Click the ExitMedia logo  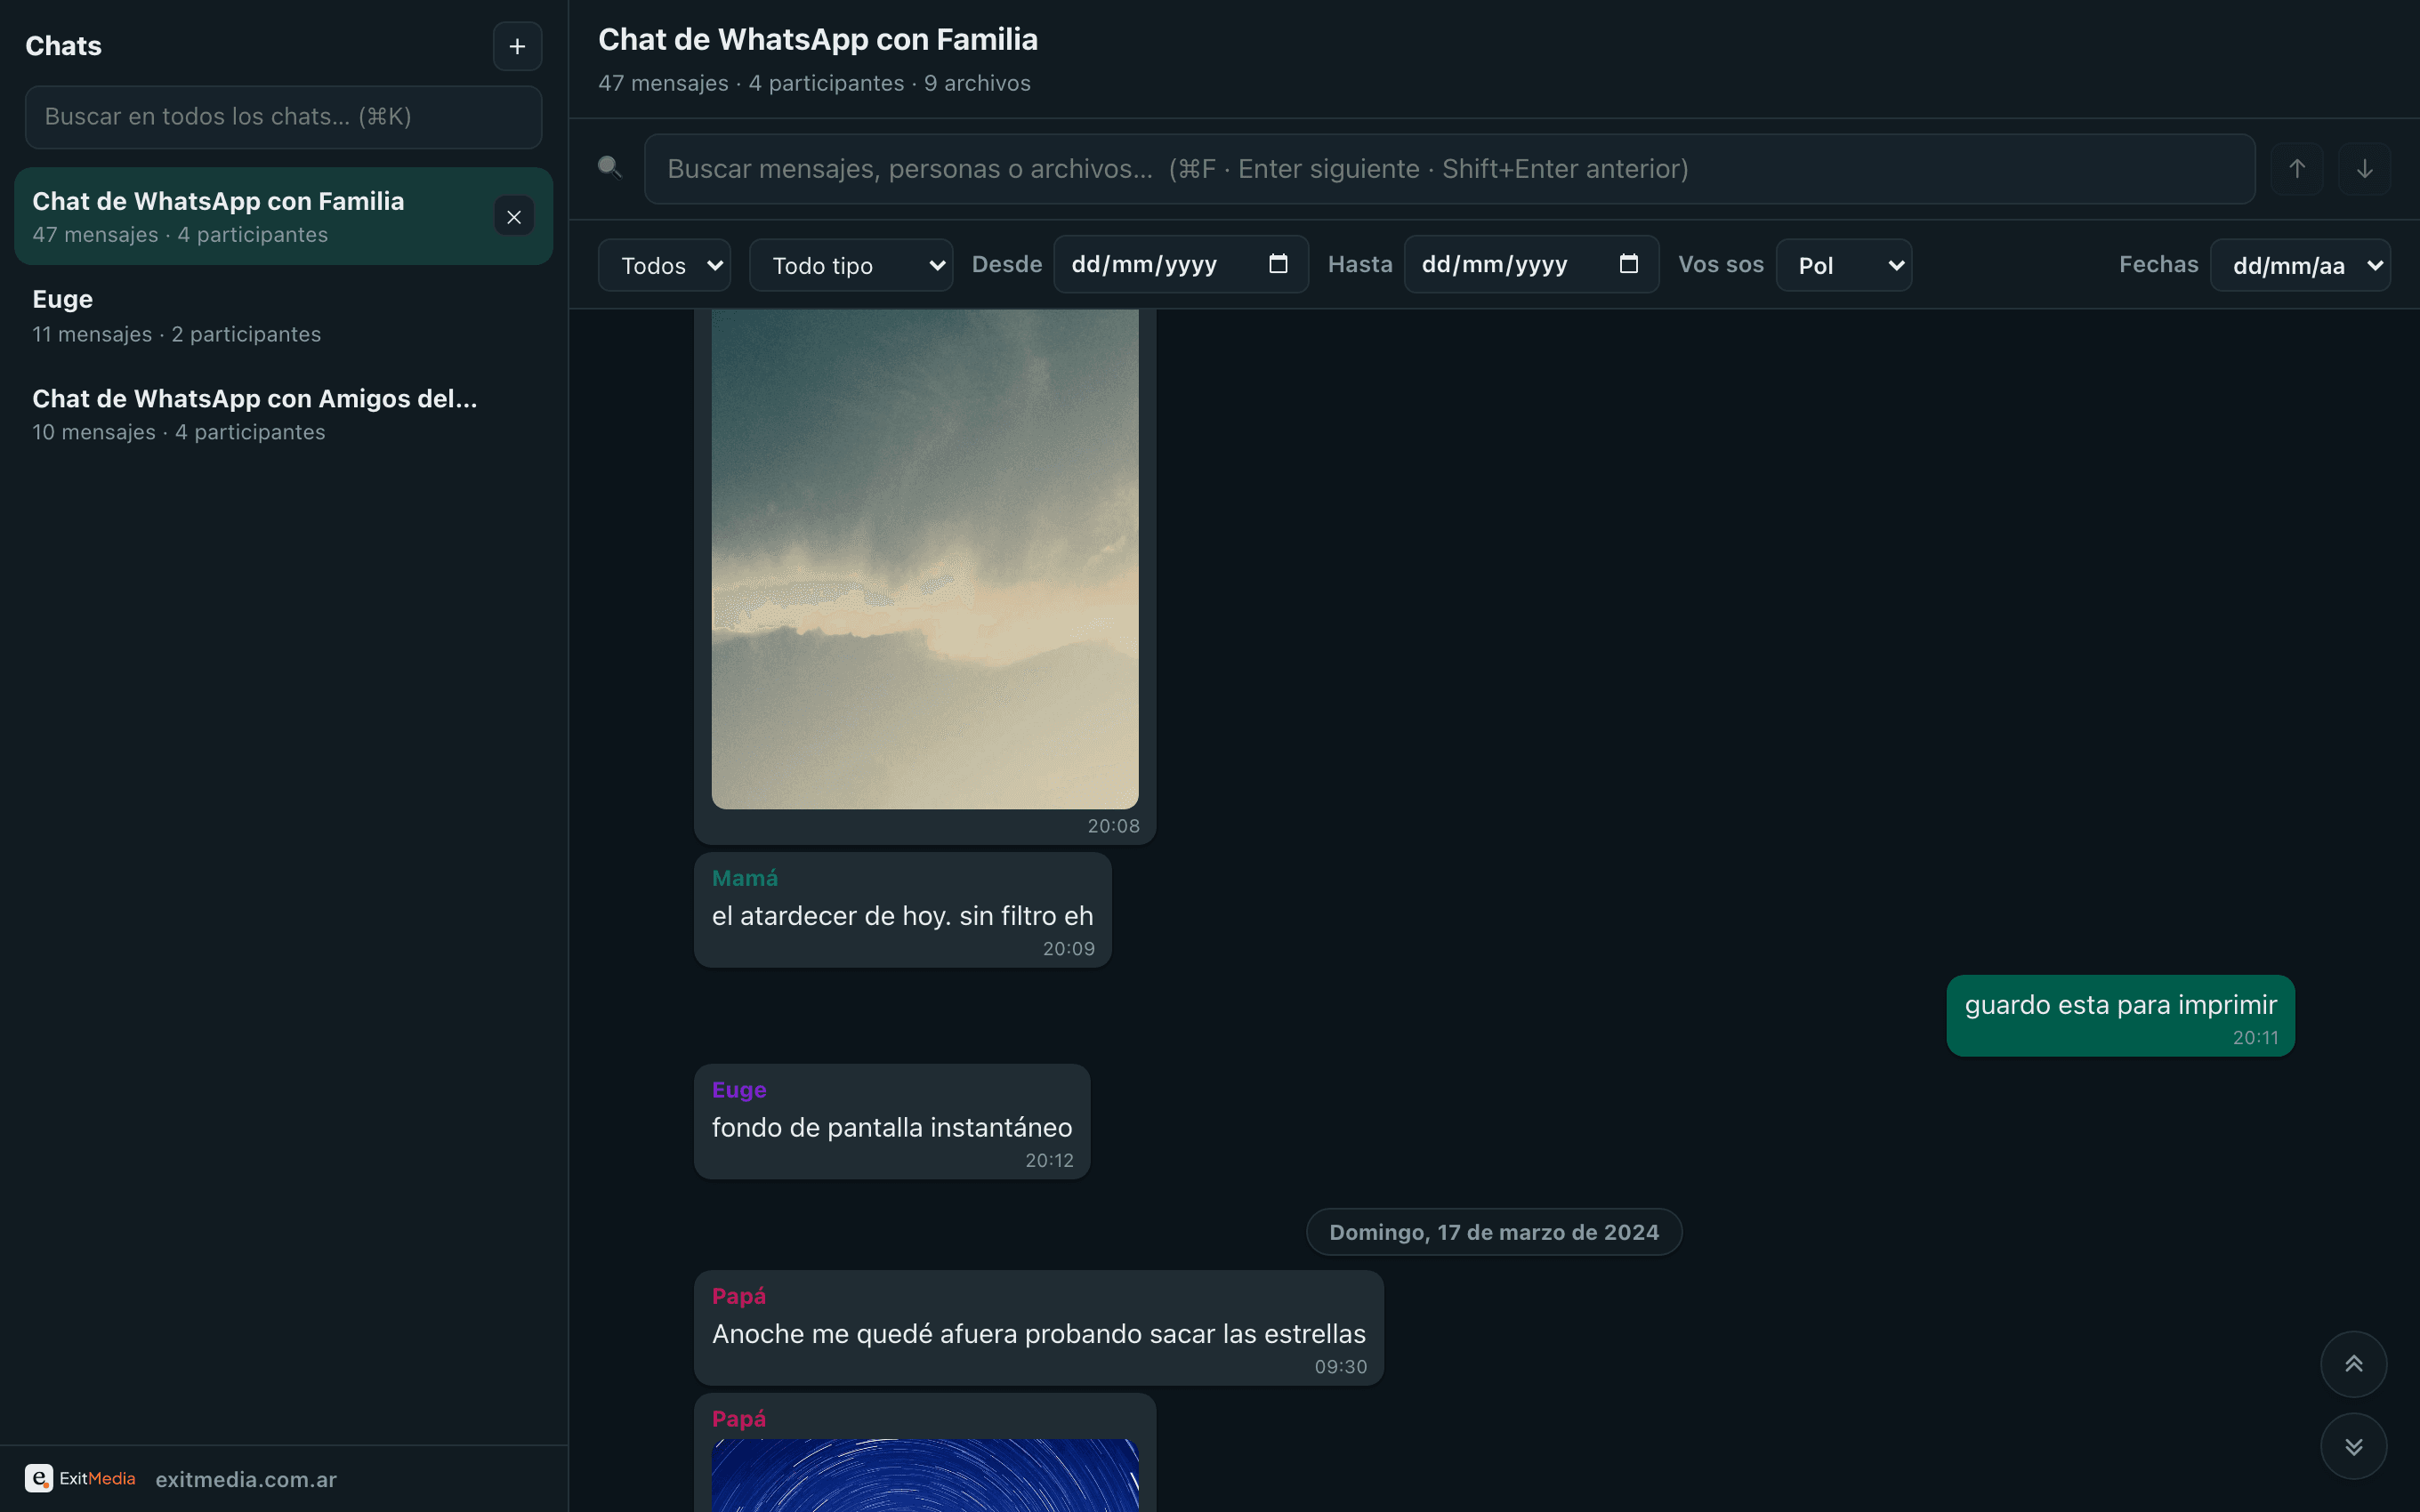click(x=80, y=1478)
